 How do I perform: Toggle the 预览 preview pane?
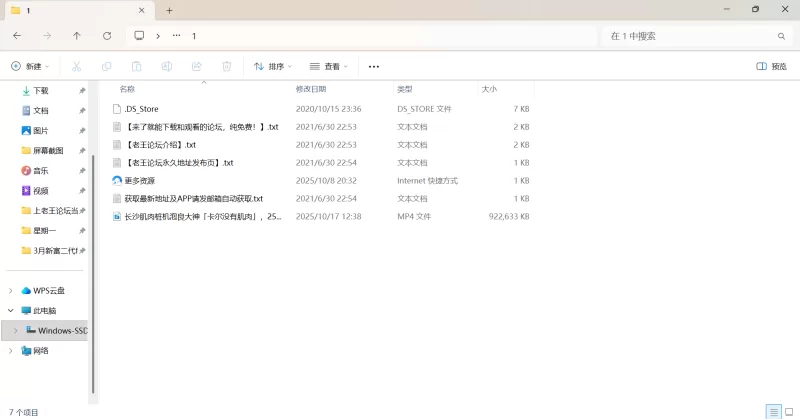coord(771,66)
